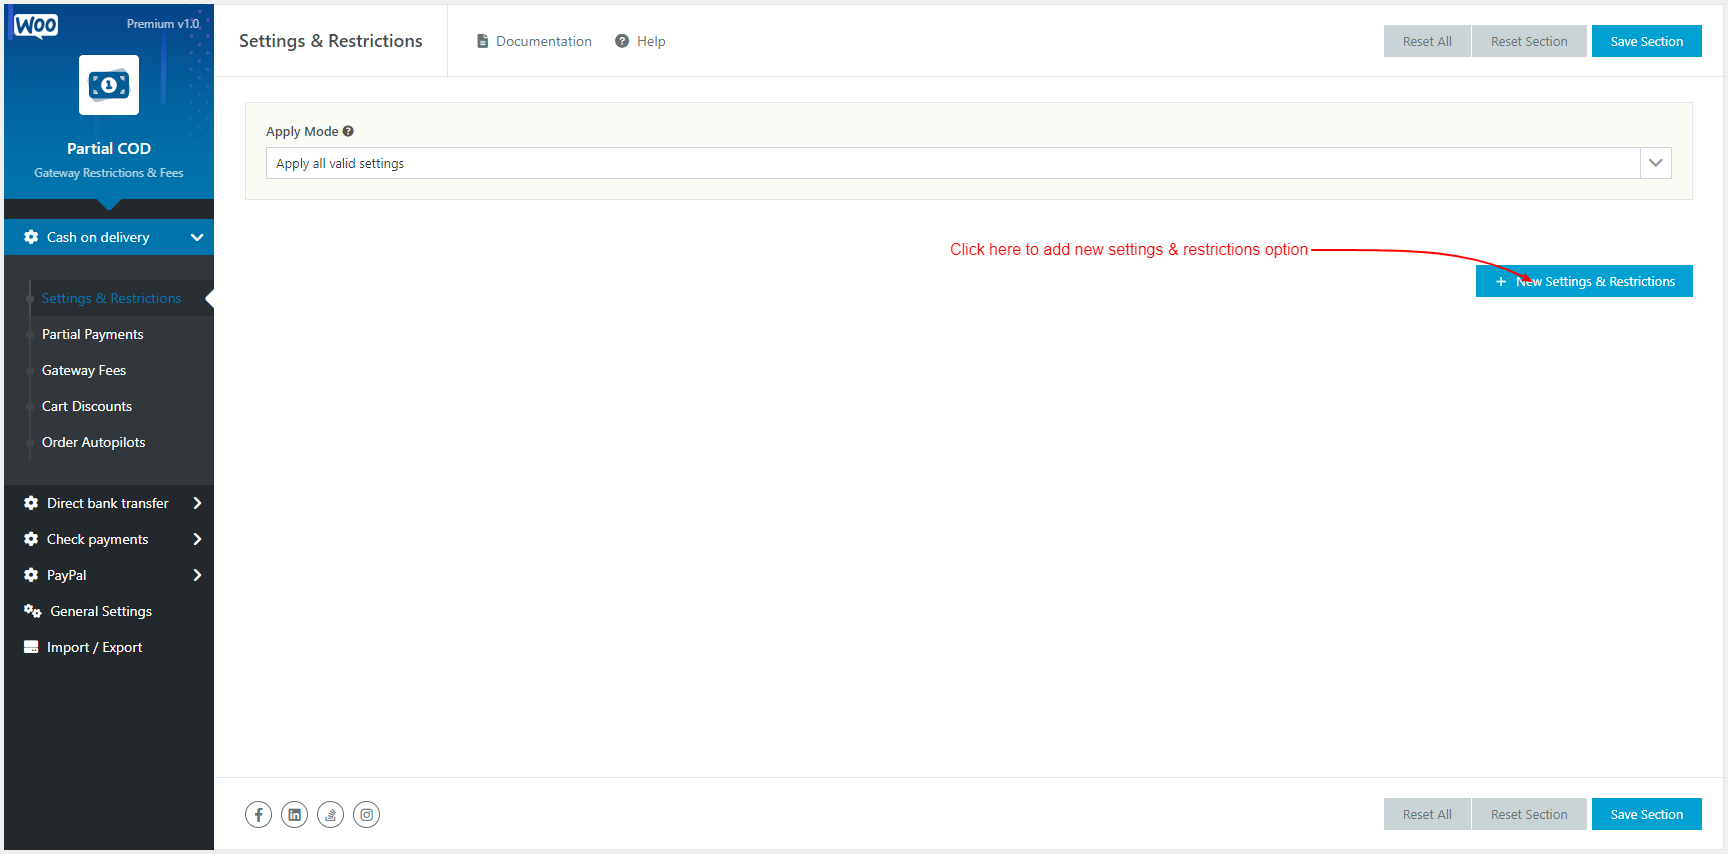Open the Instagram social link icon
1728x854 pixels.
click(366, 815)
